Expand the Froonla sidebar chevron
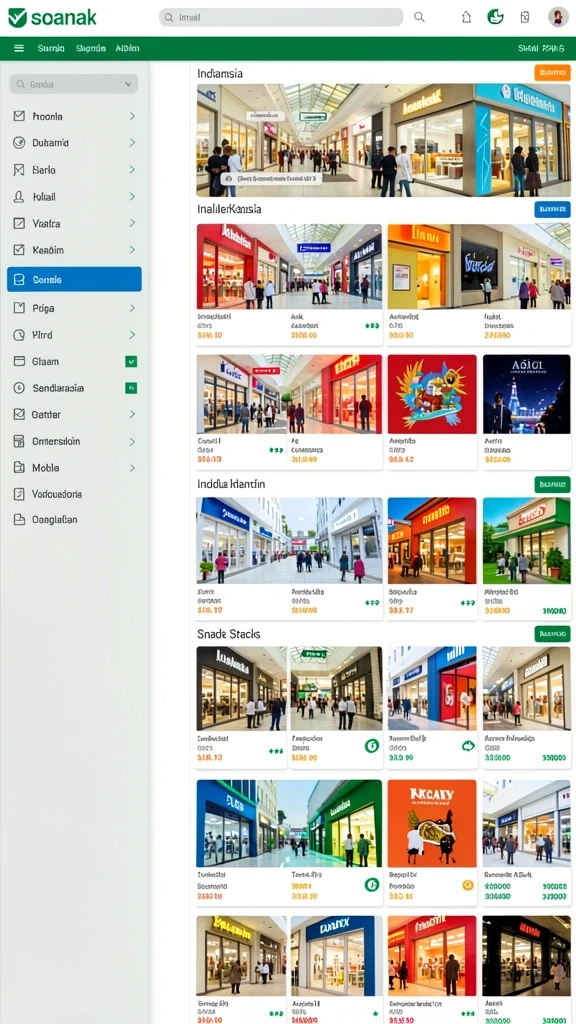Viewport: 576px width, 1024px height. coord(132,116)
